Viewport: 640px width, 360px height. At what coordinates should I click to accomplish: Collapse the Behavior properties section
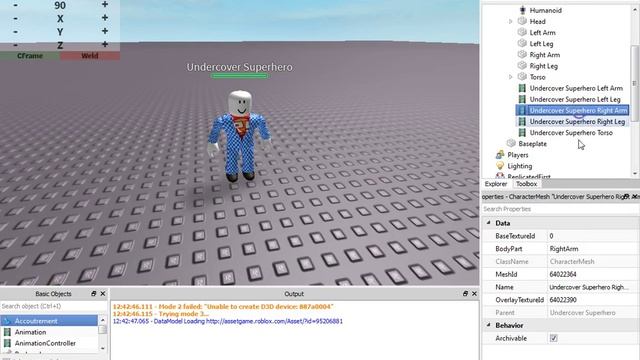[x=489, y=325]
